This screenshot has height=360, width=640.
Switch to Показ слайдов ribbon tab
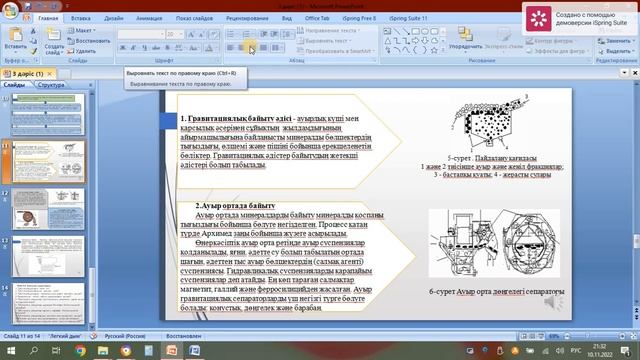point(194,18)
